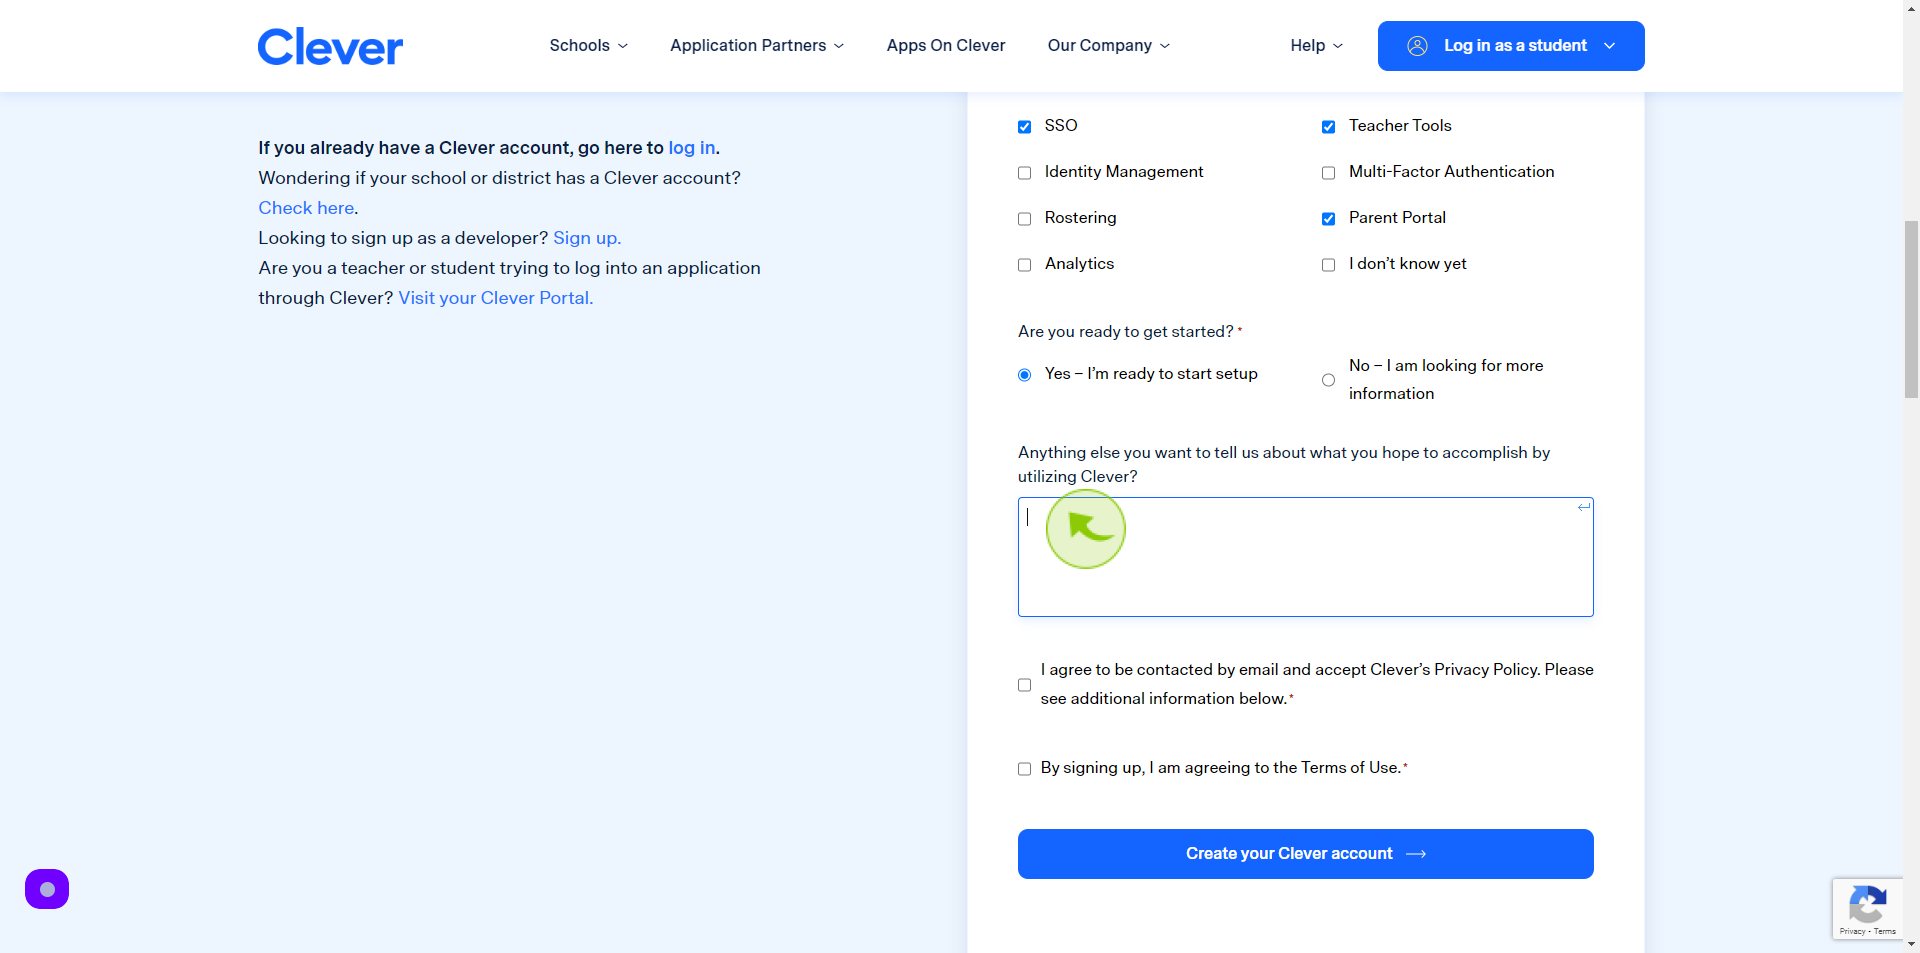
Task: Click the Clever logo
Action: coord(330,46)
